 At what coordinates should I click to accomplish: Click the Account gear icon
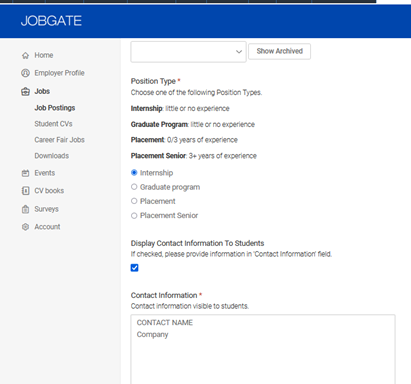pyautogui.click(x=25, y=227)
